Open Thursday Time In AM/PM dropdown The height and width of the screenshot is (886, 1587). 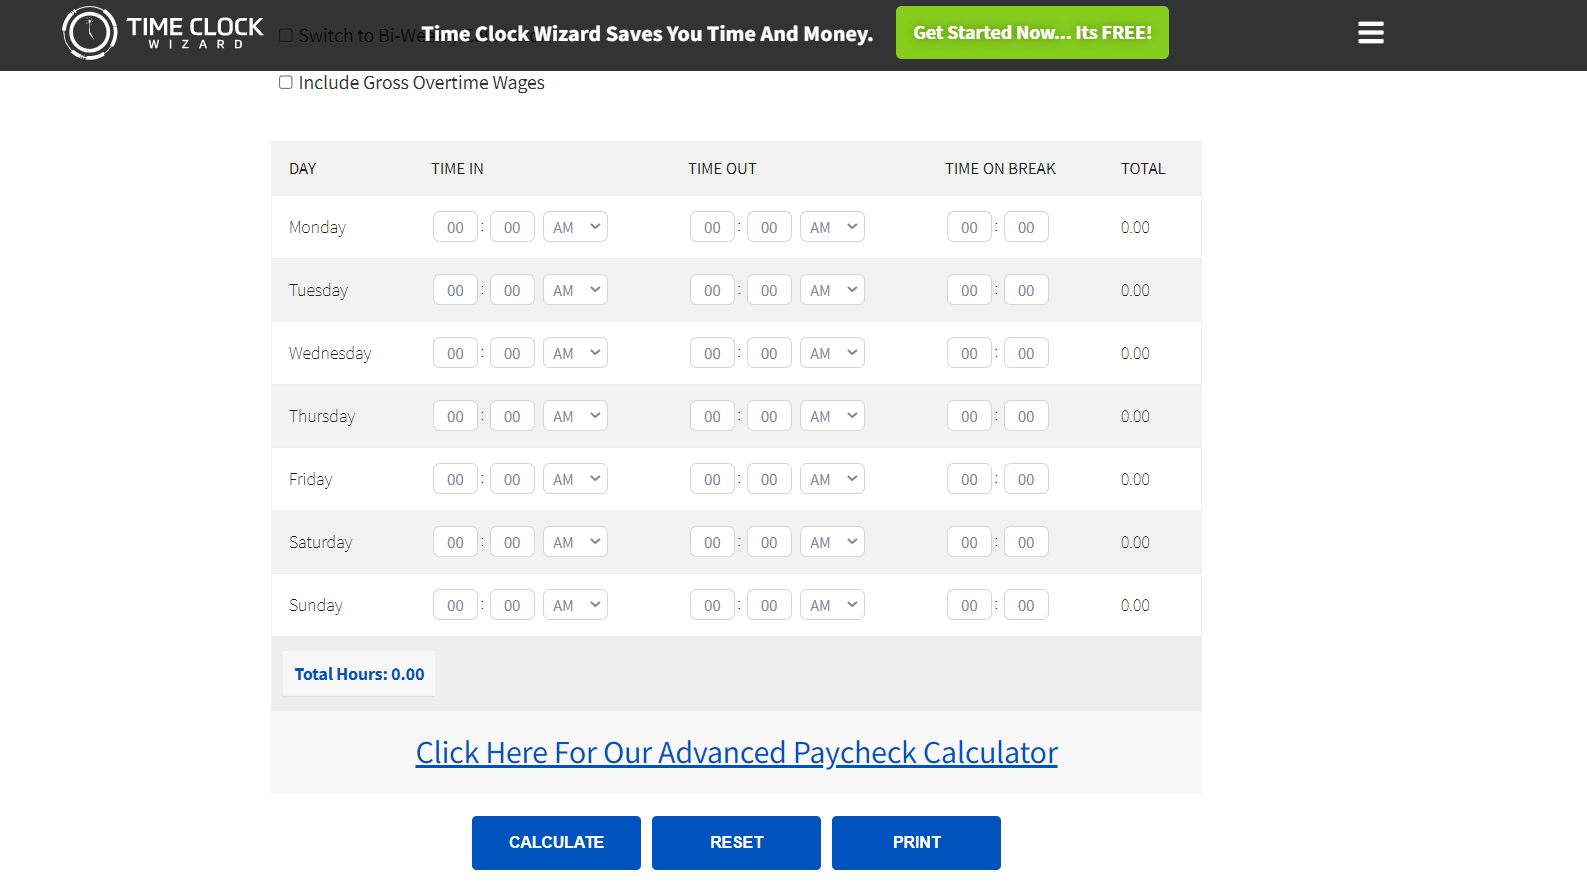pos(575,416)
